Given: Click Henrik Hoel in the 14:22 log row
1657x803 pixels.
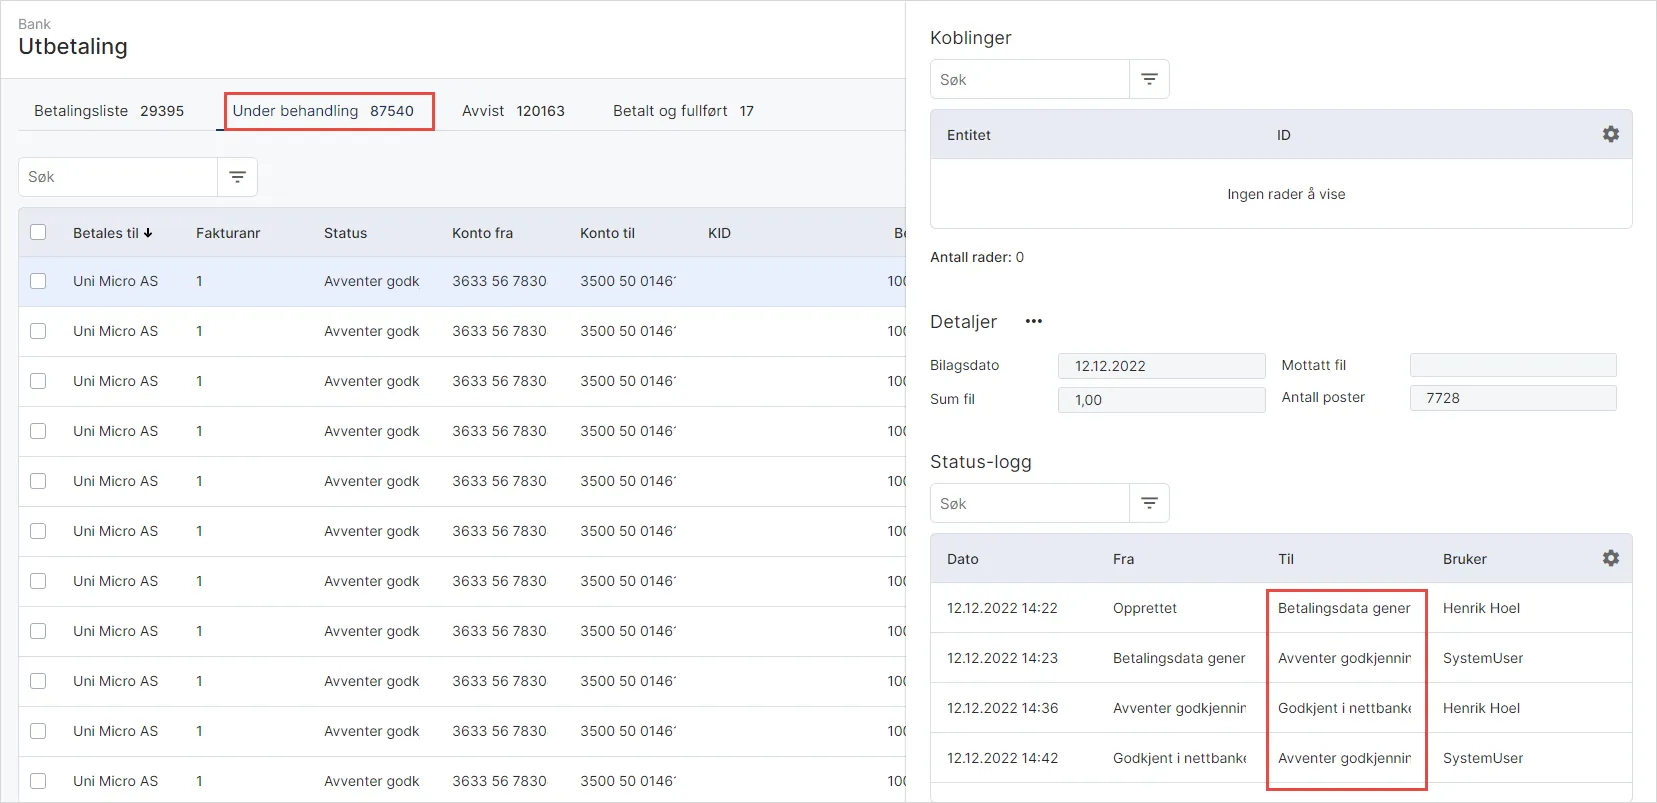Looking at the screenshot, I should [x=1481, y=608].
